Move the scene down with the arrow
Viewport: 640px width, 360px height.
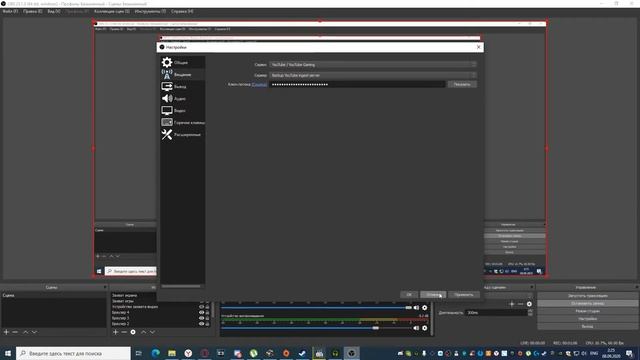[x=34, y=332]
